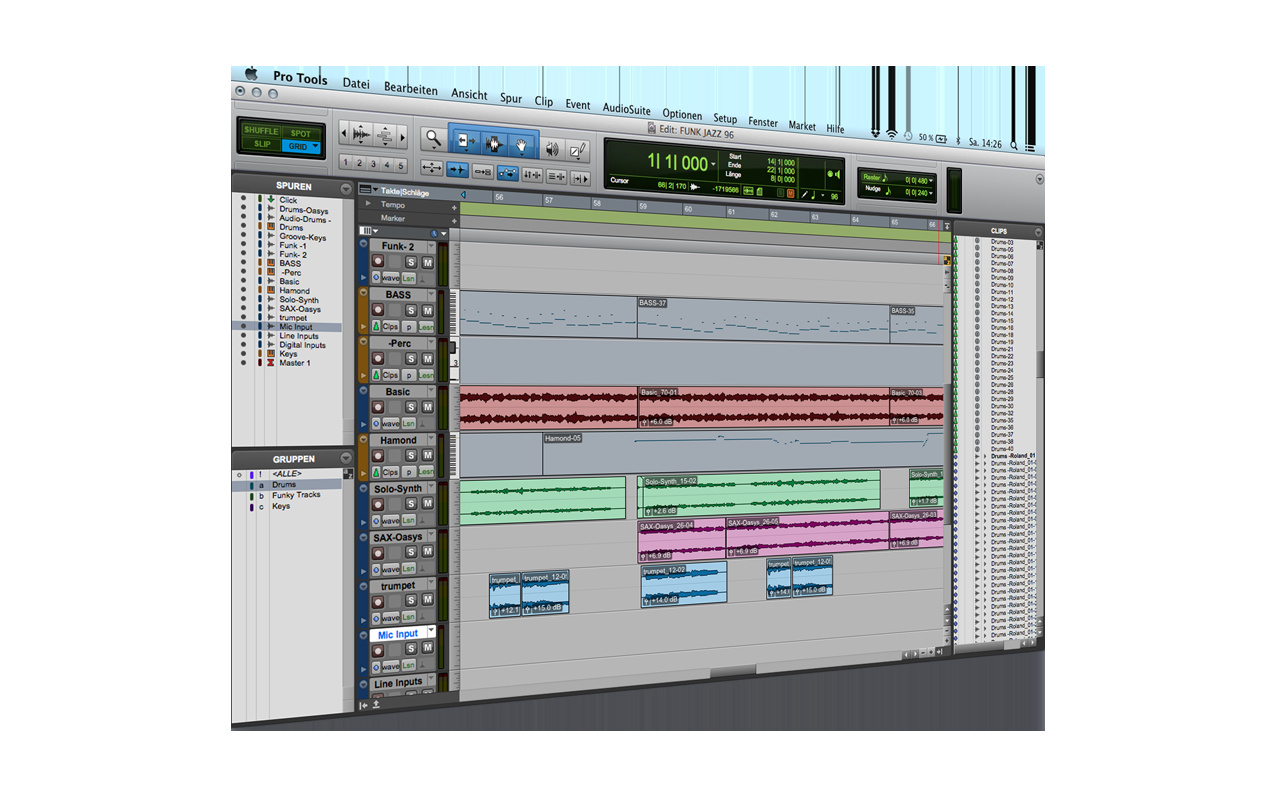Mute the BASS track
This screenshot has height=796, width=1276.
click(427, 310)
